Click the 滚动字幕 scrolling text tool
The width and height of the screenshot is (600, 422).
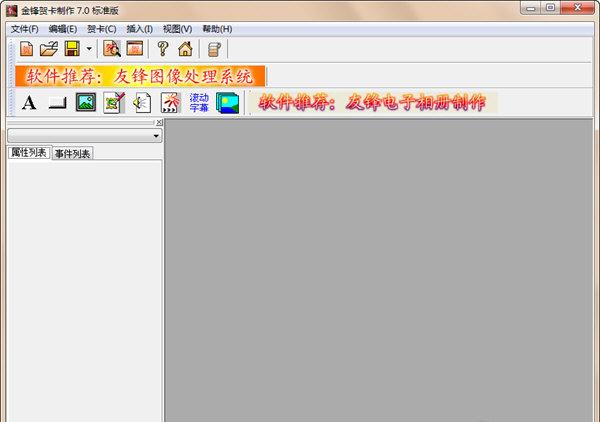(x=199, y=102)
